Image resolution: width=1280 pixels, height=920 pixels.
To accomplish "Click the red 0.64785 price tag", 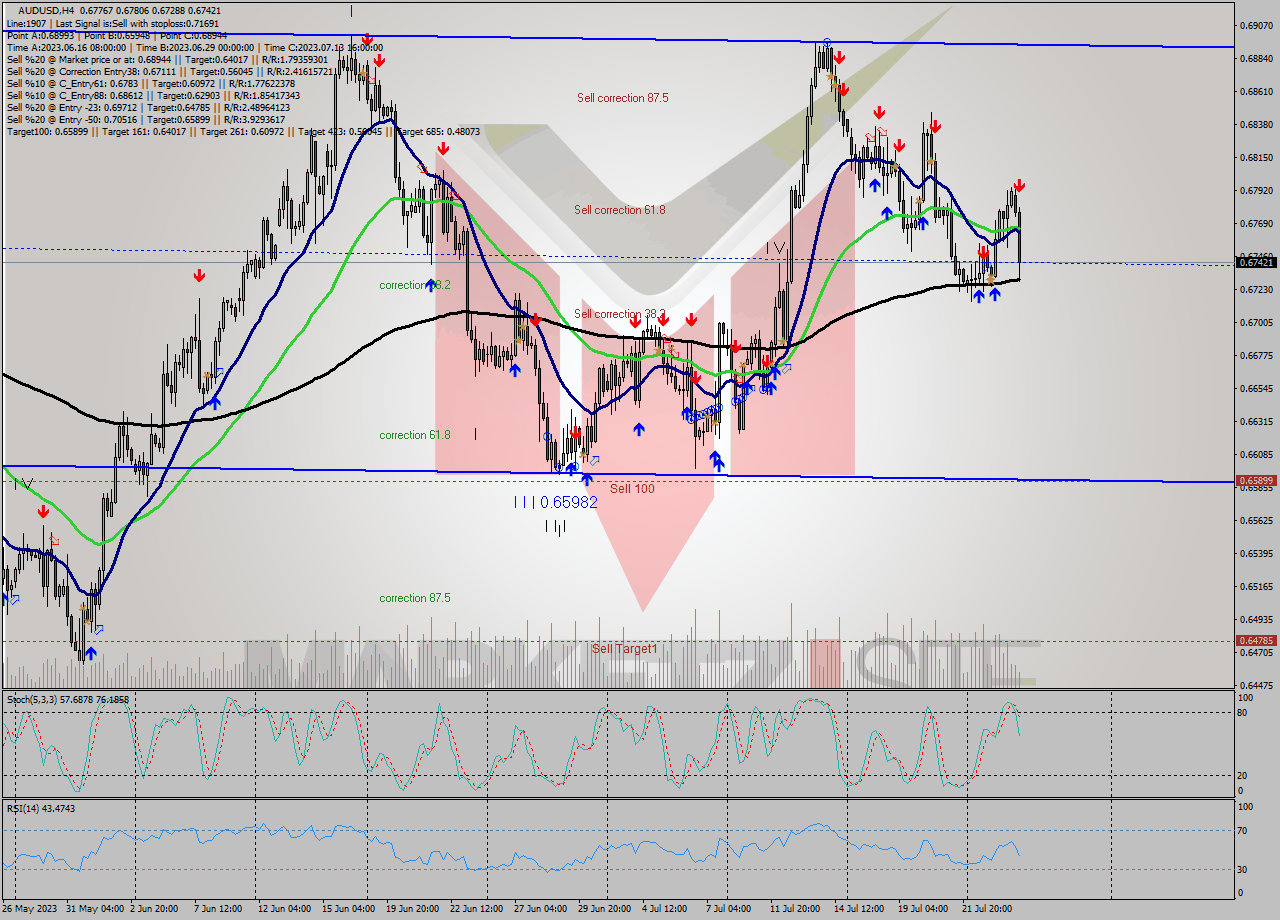I will 1257,640.
